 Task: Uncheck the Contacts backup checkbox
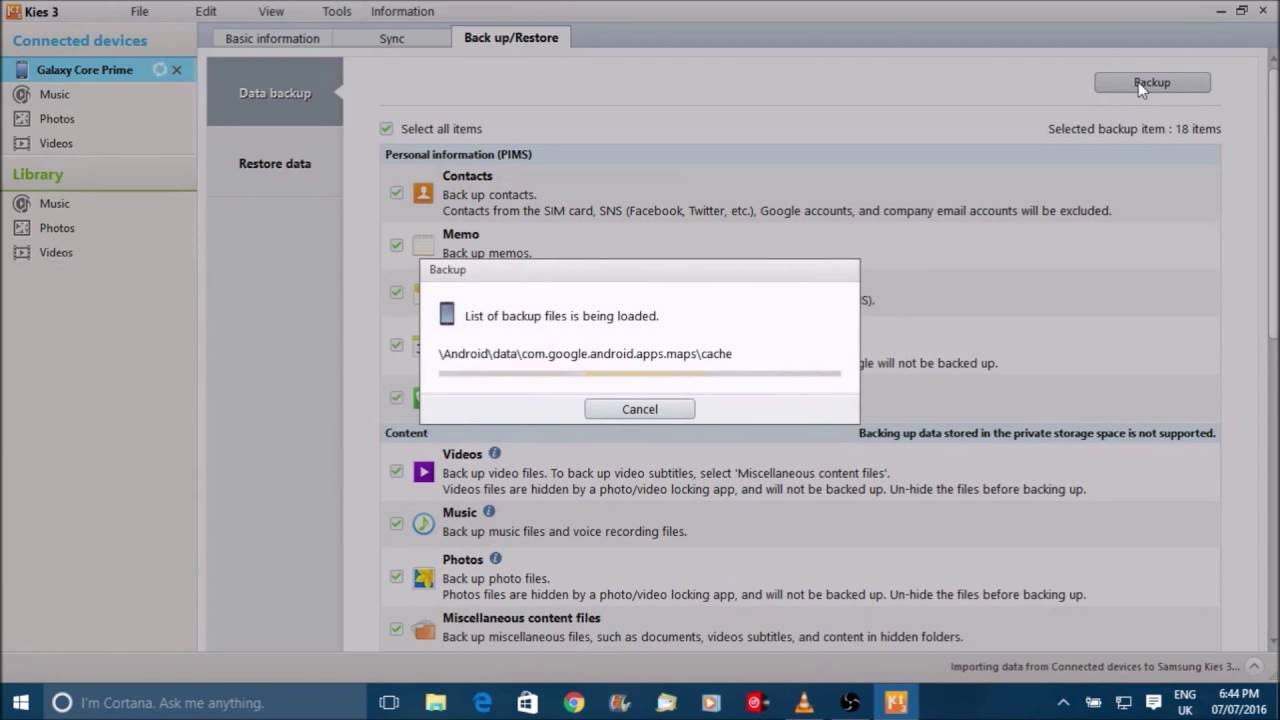397,192
